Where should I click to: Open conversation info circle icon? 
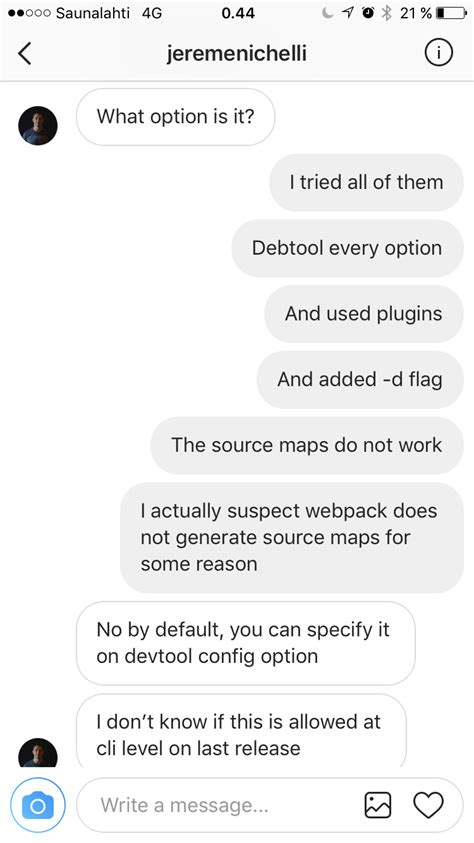coord(439,53)
